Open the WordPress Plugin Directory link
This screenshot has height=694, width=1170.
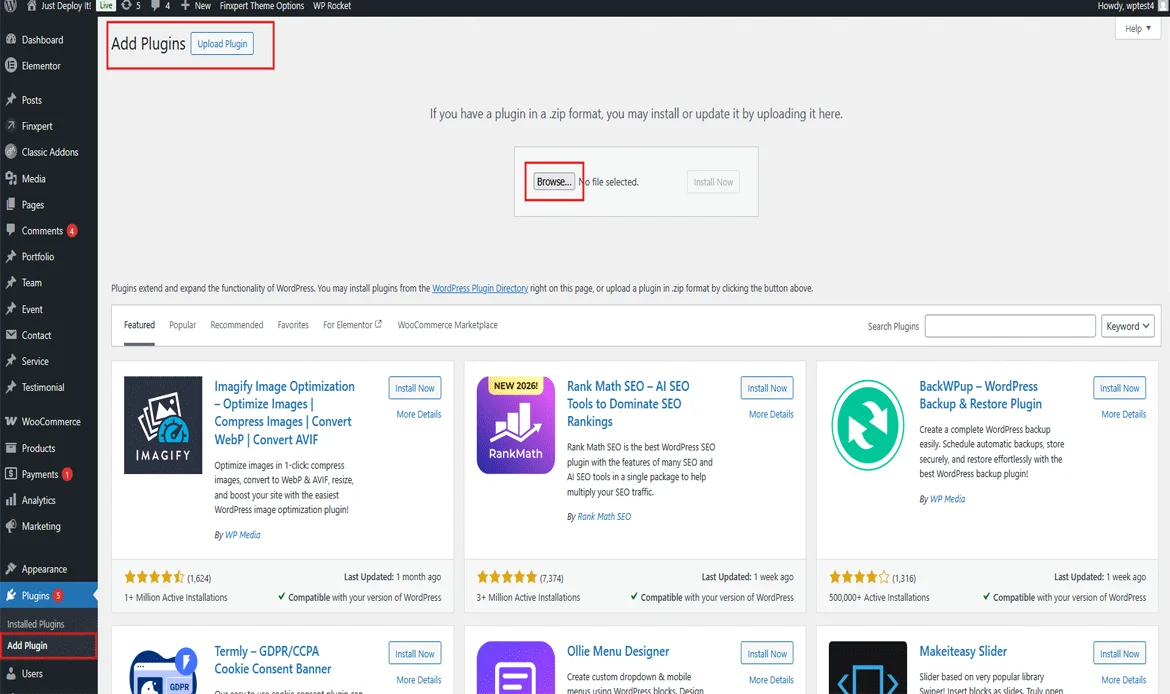click(480, 288)
